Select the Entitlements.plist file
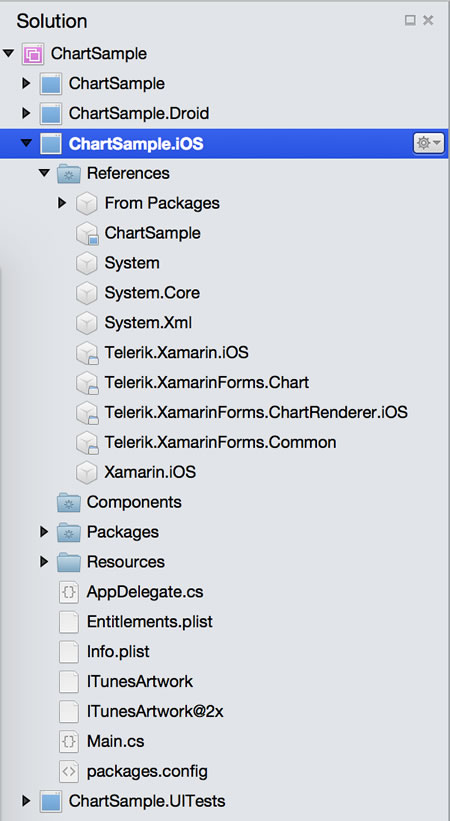The image size is (450, 821). pos(150,622)
